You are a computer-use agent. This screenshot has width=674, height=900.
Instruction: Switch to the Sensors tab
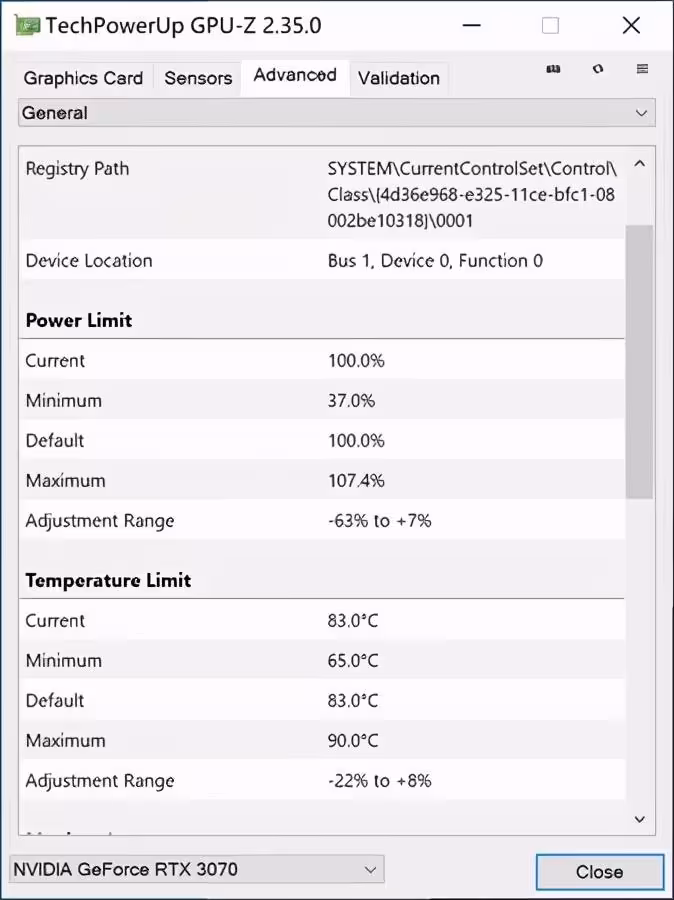198,78
